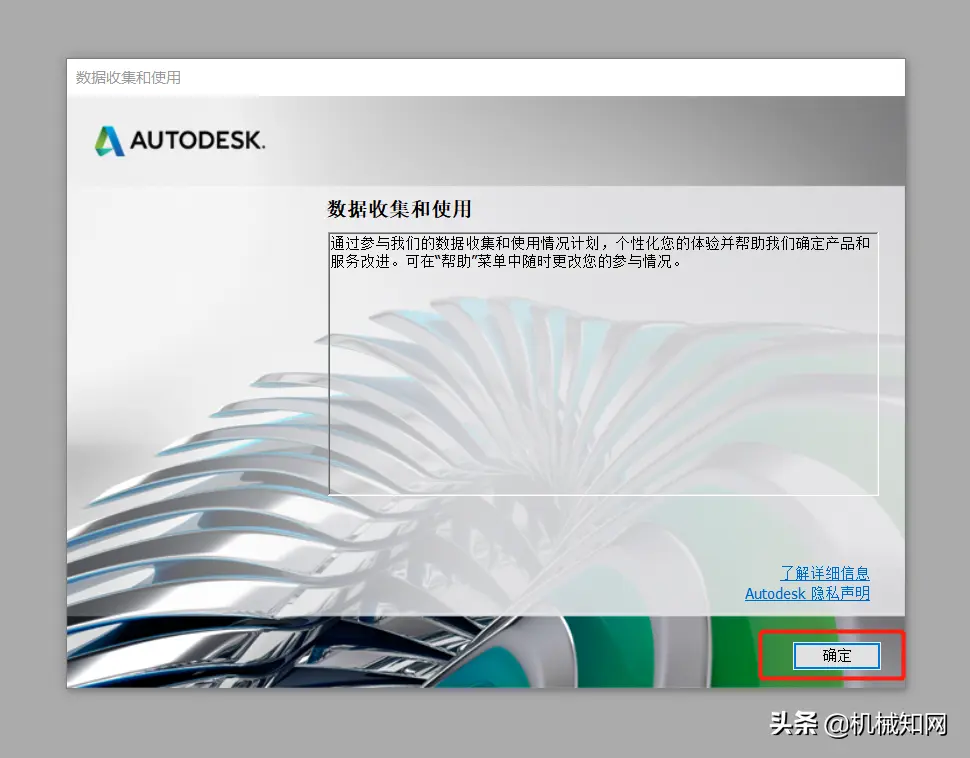Click the line starting with 通过参与我们的数据收集
Viewport: 970px width, 758px height.
pos(600,243)
